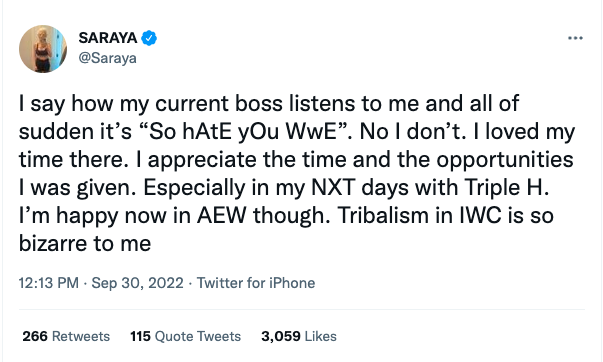Click the SARAYA display name
This screenshot has height=362, width=603.
108,38
